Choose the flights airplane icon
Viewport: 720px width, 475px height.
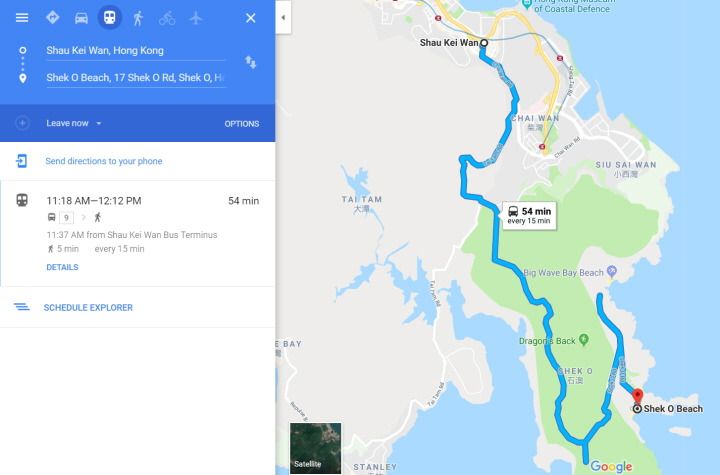196,18
